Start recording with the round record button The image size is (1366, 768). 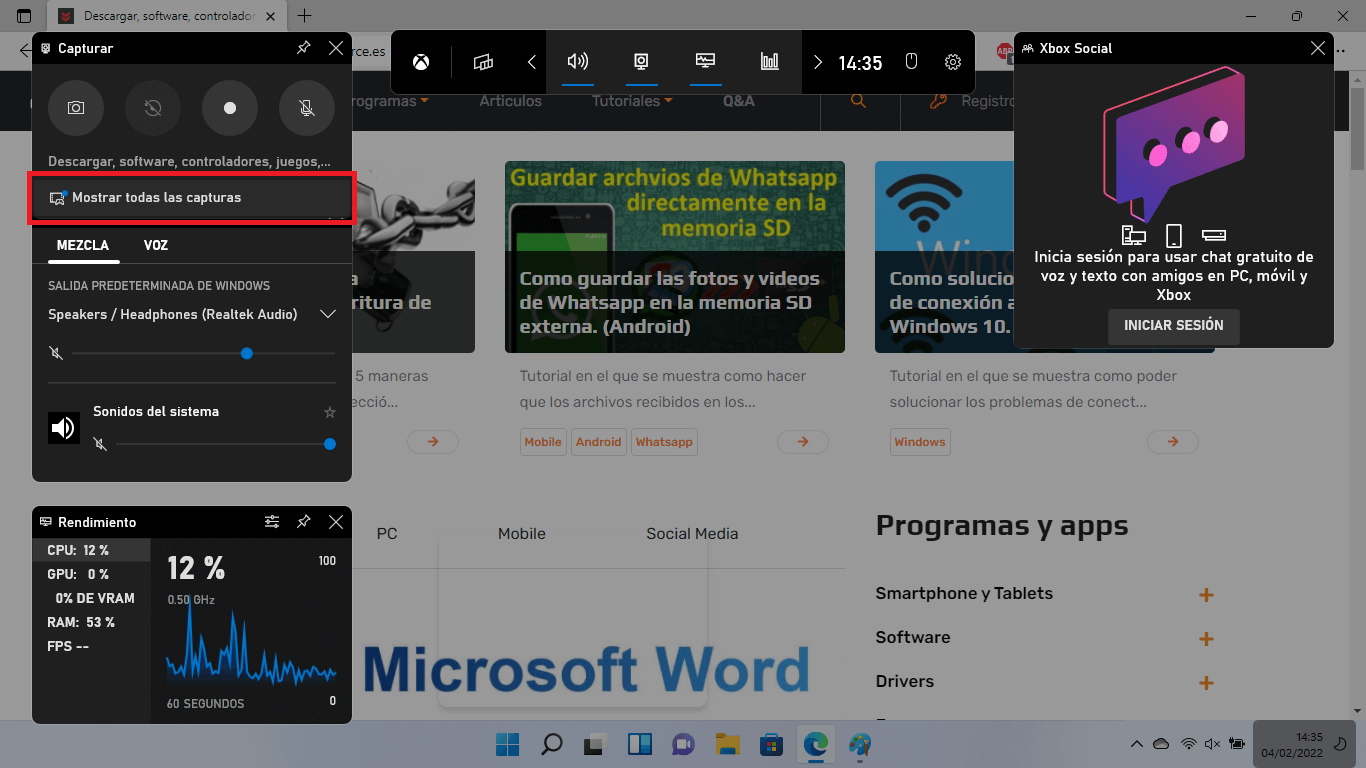(x=230, y=108)
